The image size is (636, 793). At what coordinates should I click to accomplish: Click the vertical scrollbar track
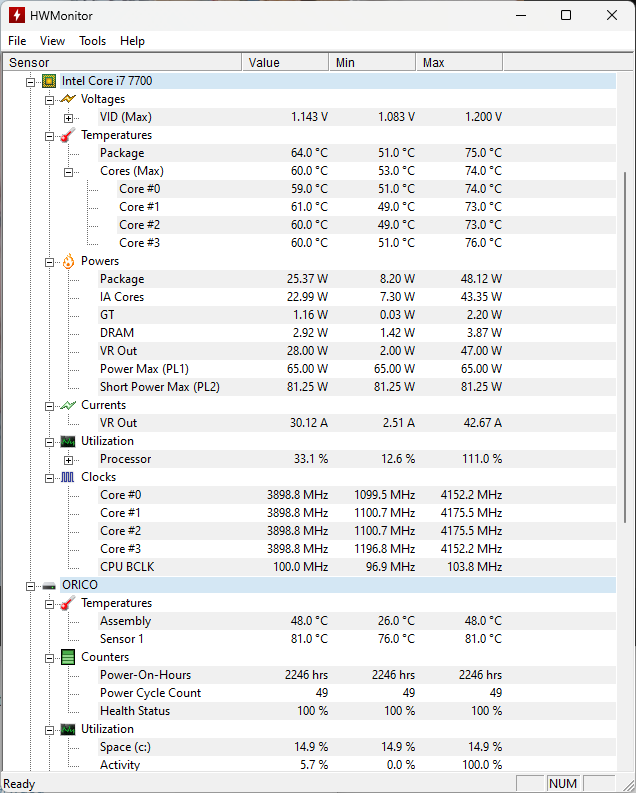pos(626,650)
